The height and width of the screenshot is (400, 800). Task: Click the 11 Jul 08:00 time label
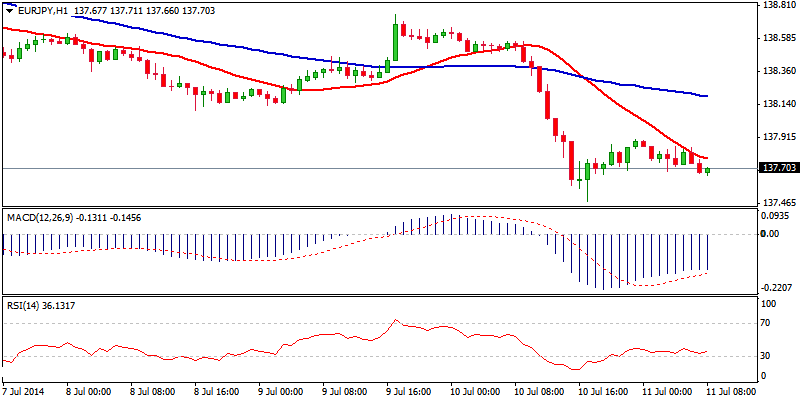731,392
